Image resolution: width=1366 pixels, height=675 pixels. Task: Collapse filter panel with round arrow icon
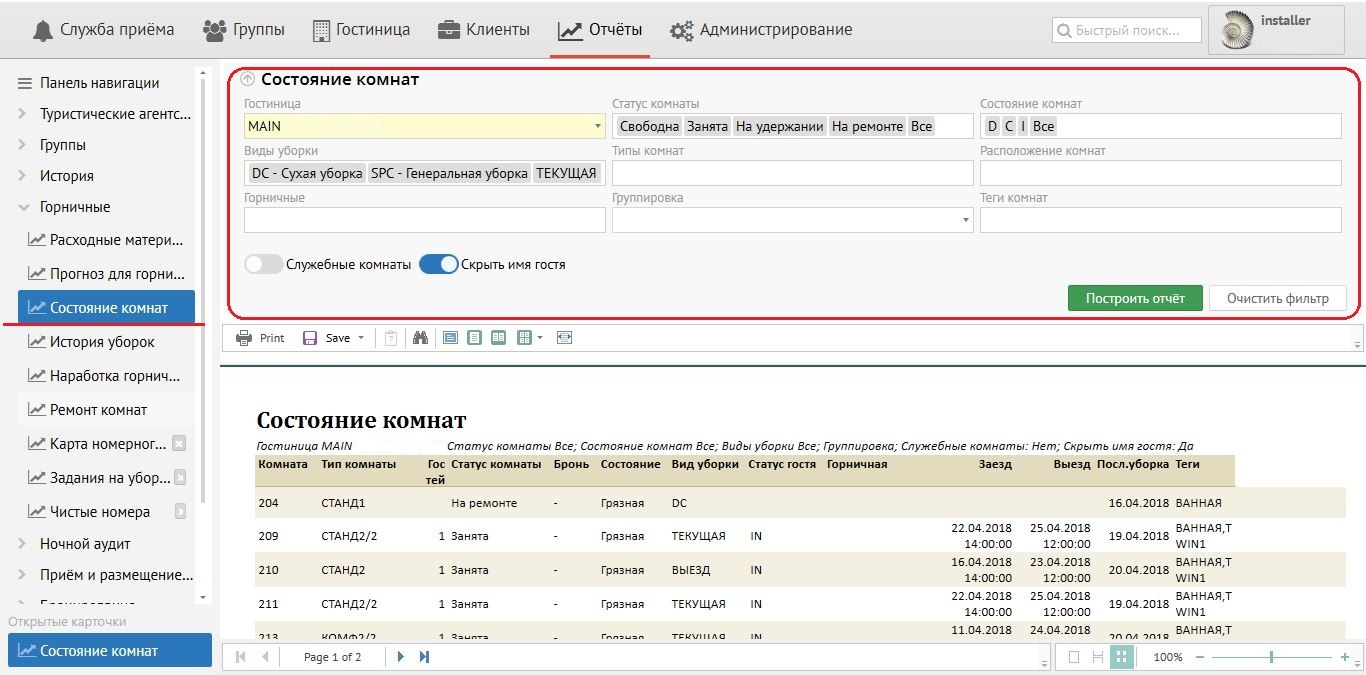248,80
